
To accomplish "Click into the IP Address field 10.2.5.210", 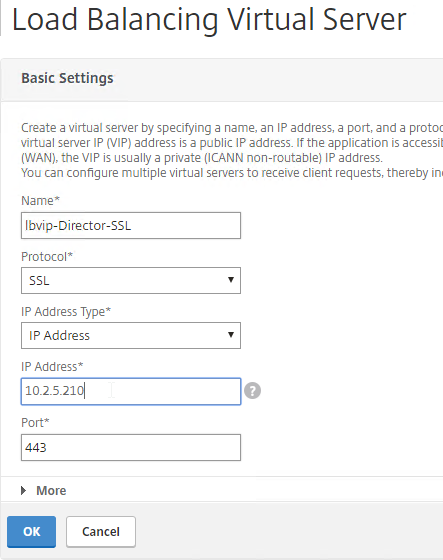I will (x=131, y=391).
